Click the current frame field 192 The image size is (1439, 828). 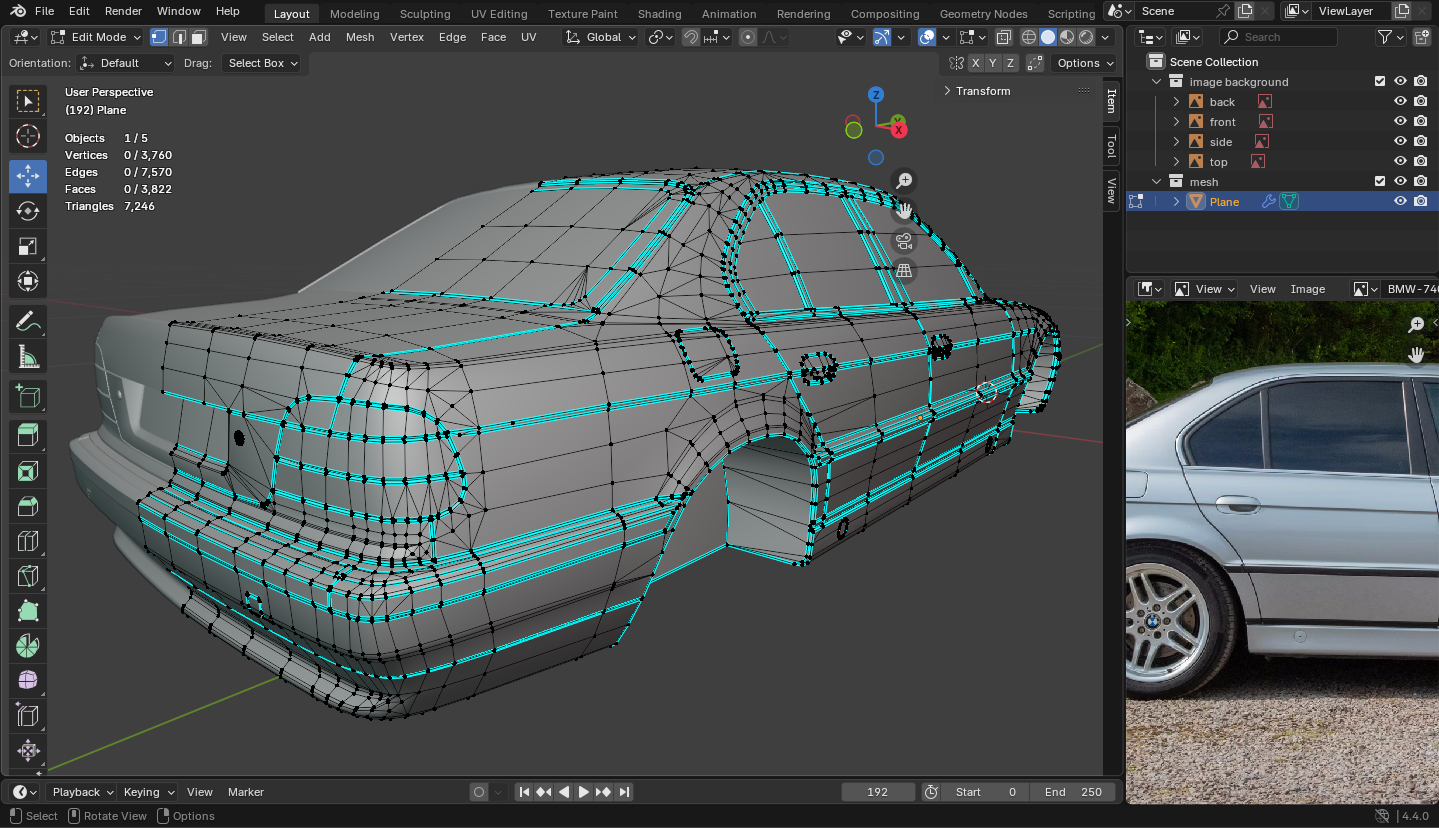click(877, 792)
